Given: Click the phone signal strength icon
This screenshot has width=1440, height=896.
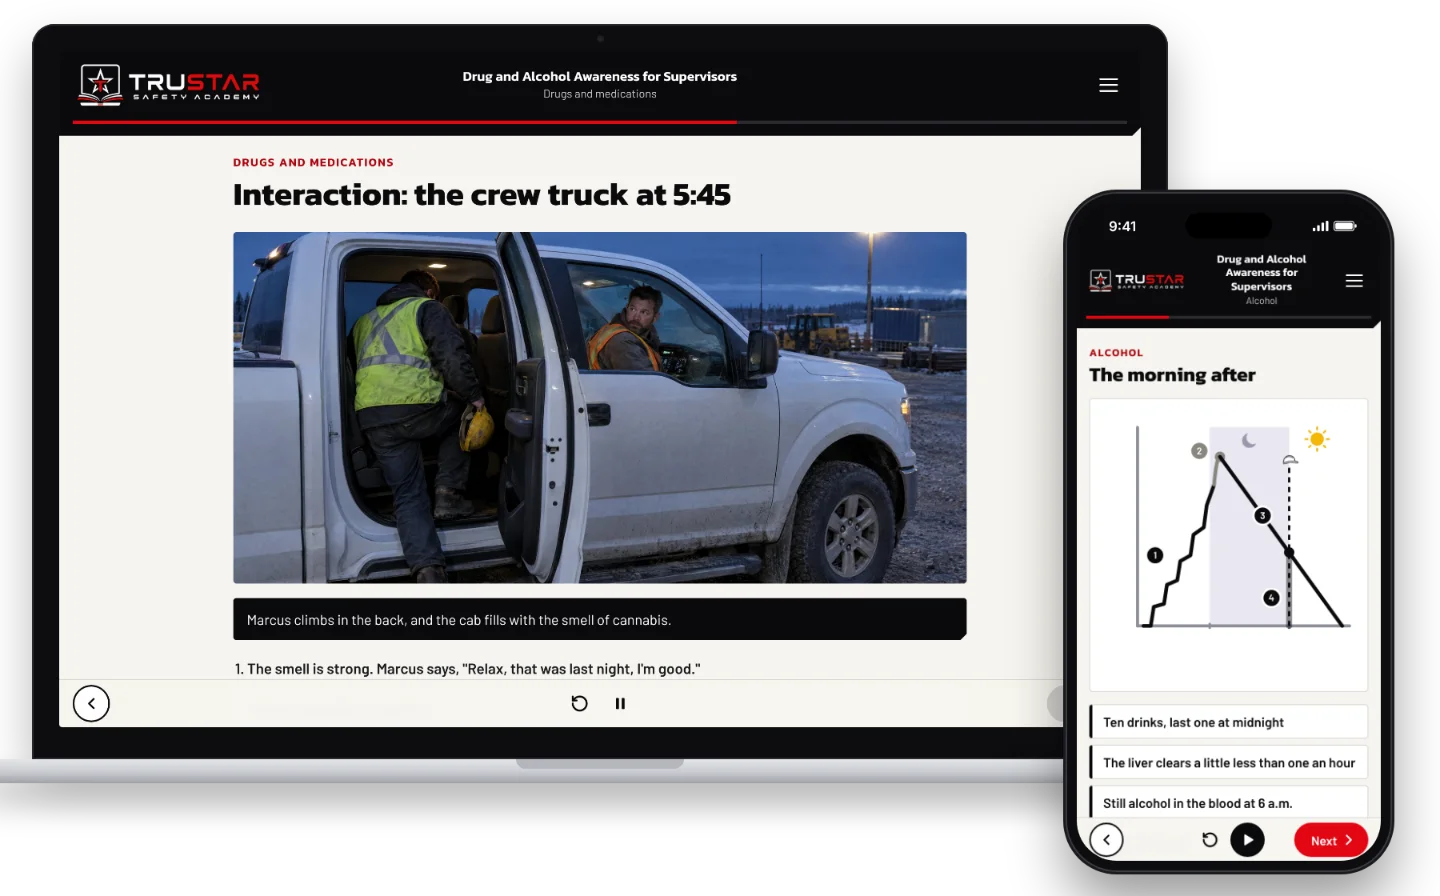Looking at the screenshot, I should [1321, 226].
